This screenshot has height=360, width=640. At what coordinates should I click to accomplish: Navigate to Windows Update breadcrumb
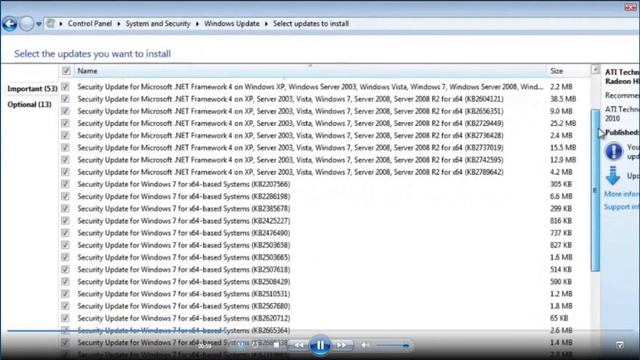pyautogui.click(x=231, y=24)
